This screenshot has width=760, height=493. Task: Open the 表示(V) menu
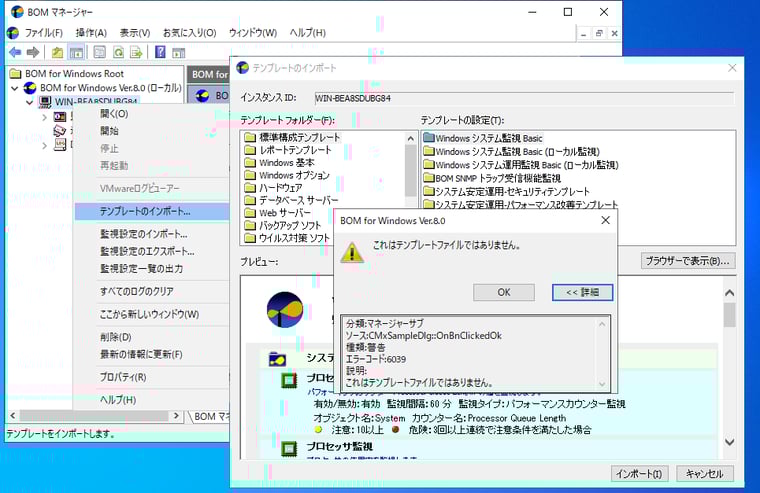tap(135, 33)
